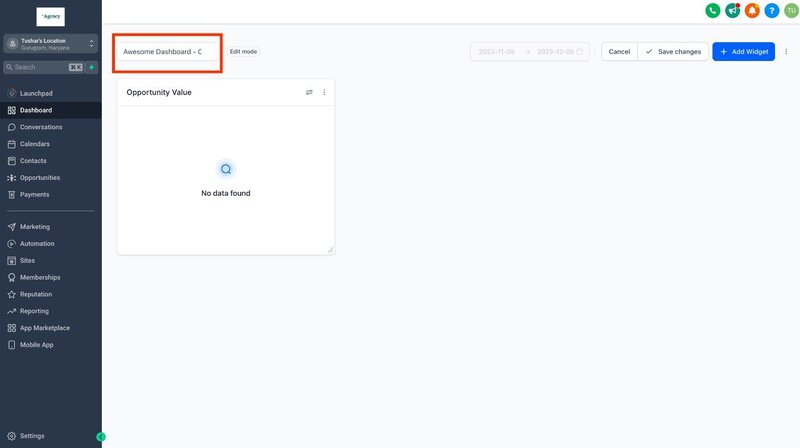The height and width of the screenshot is (448, 800).
Task: Collapse the sidebar with green arrow button
Action: pos(101,437)
